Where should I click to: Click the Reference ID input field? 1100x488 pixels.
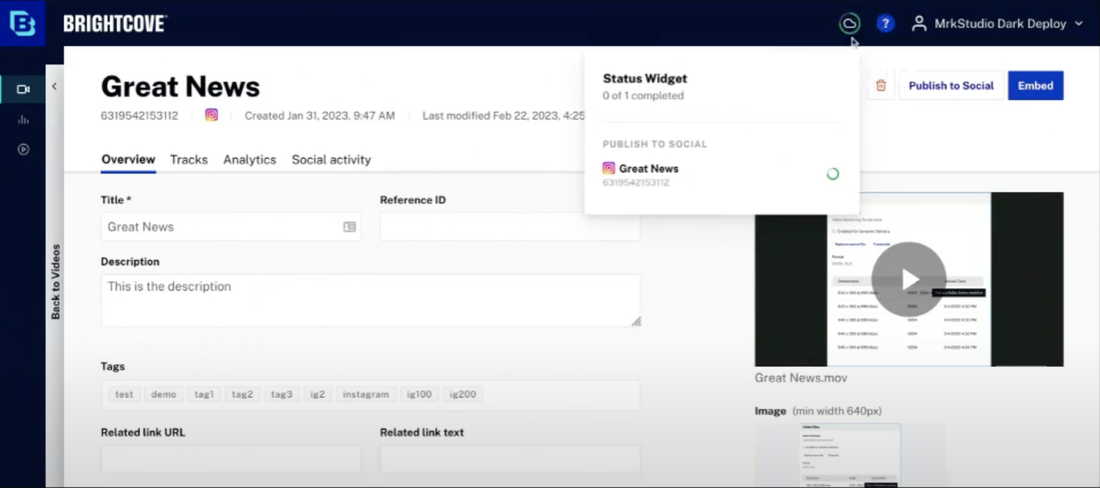(509, 227)
